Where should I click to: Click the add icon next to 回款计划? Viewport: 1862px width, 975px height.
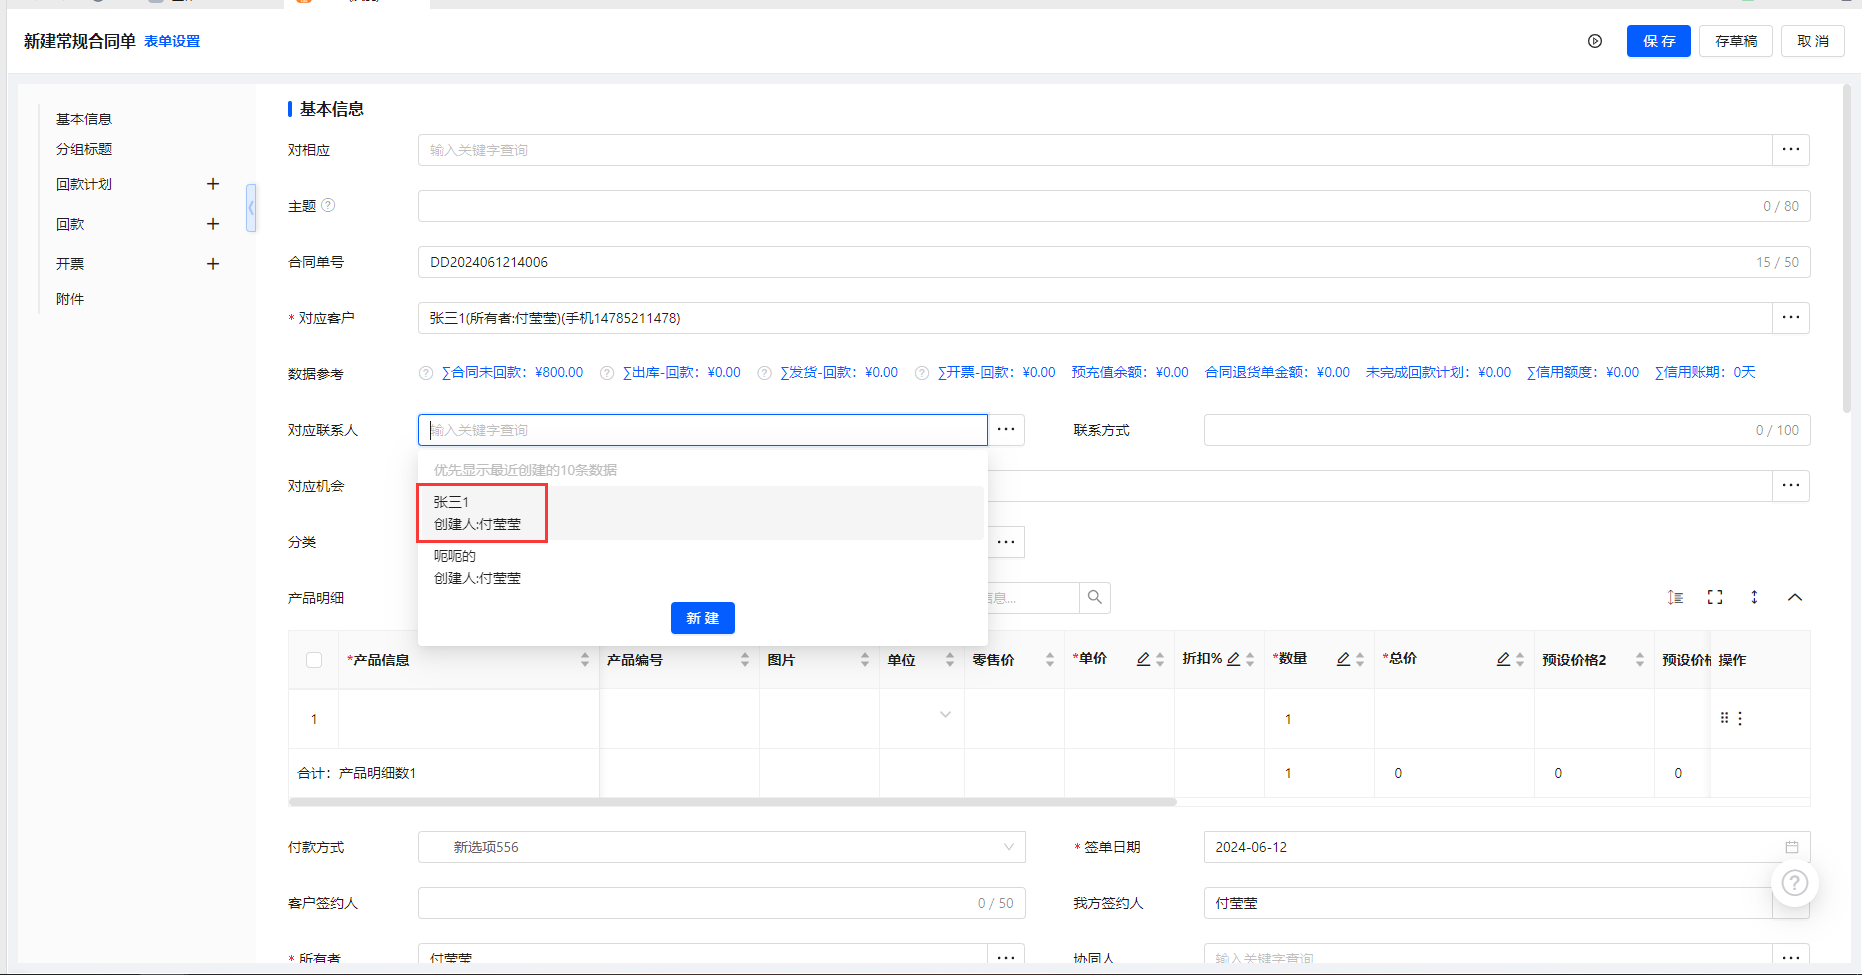point(213,184)
